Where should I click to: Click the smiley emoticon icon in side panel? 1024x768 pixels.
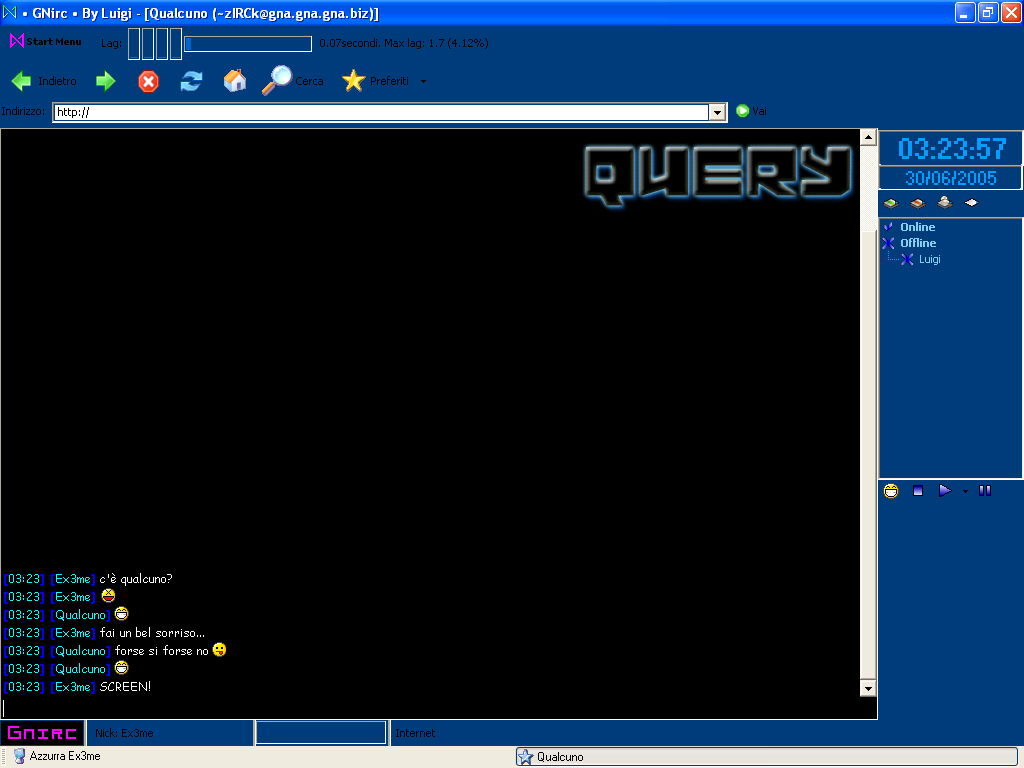[x=890, y=490]
